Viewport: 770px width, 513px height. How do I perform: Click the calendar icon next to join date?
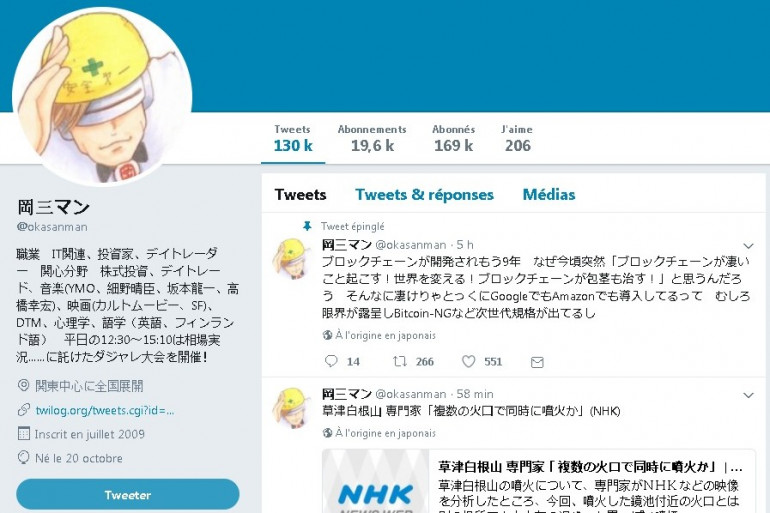pos(23,434)
